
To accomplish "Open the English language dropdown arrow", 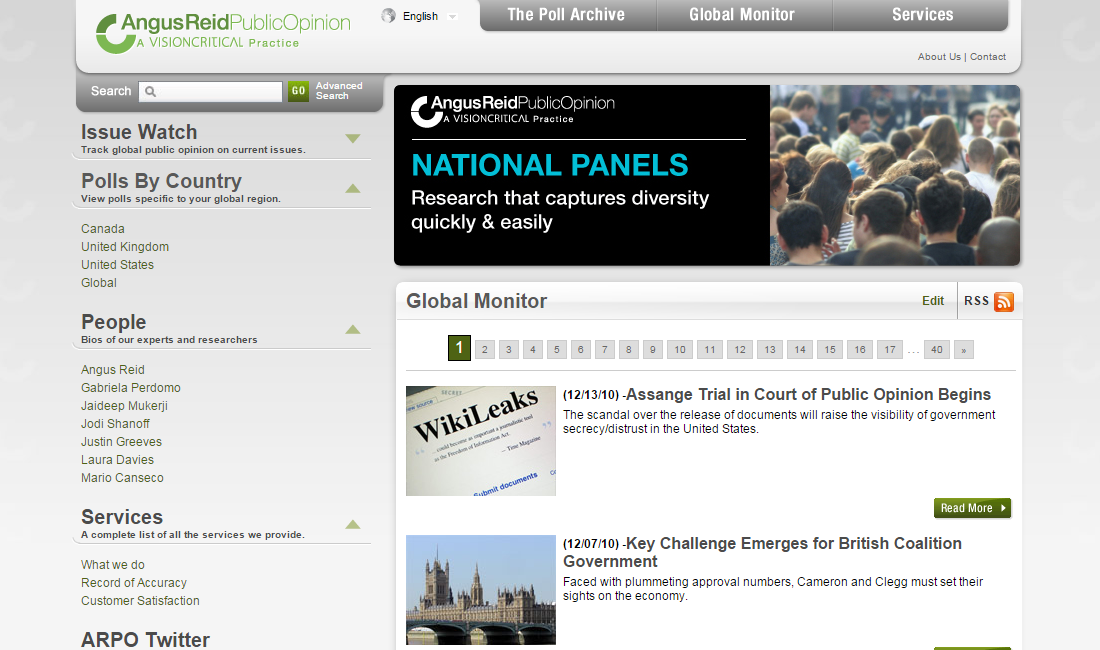I will point(452,17).
